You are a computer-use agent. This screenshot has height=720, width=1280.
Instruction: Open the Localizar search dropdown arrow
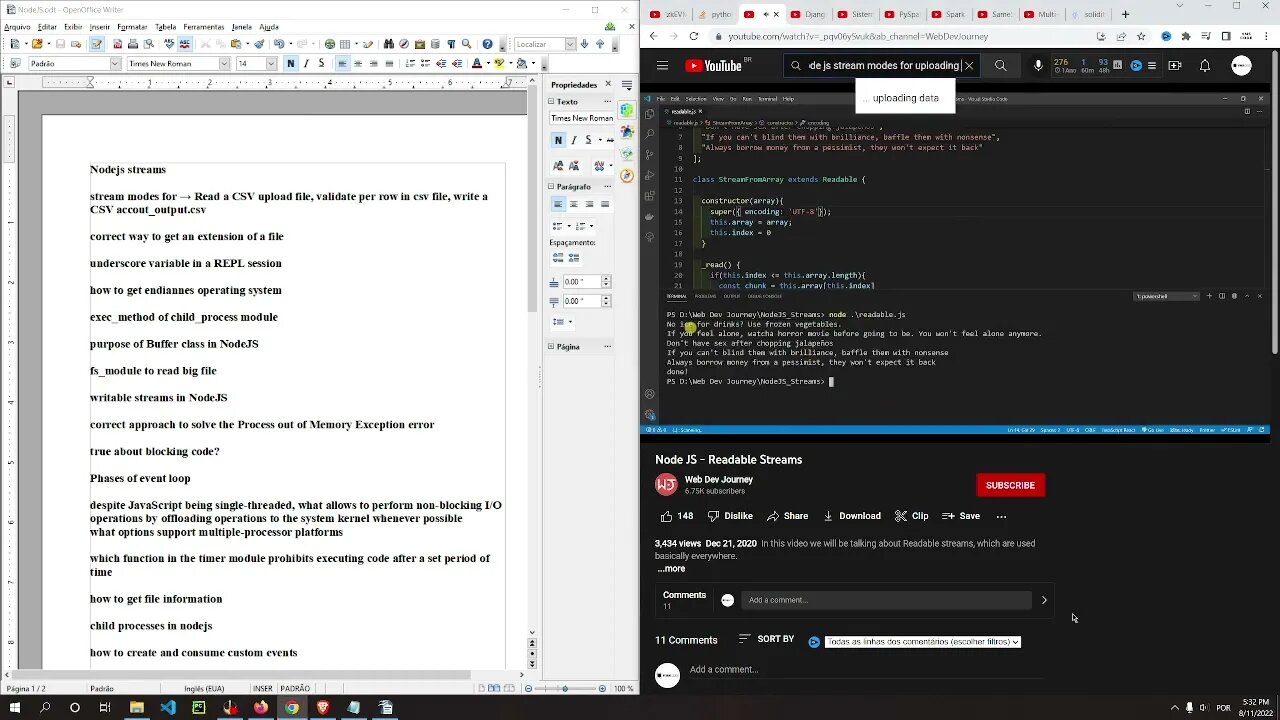pos(570,44)
